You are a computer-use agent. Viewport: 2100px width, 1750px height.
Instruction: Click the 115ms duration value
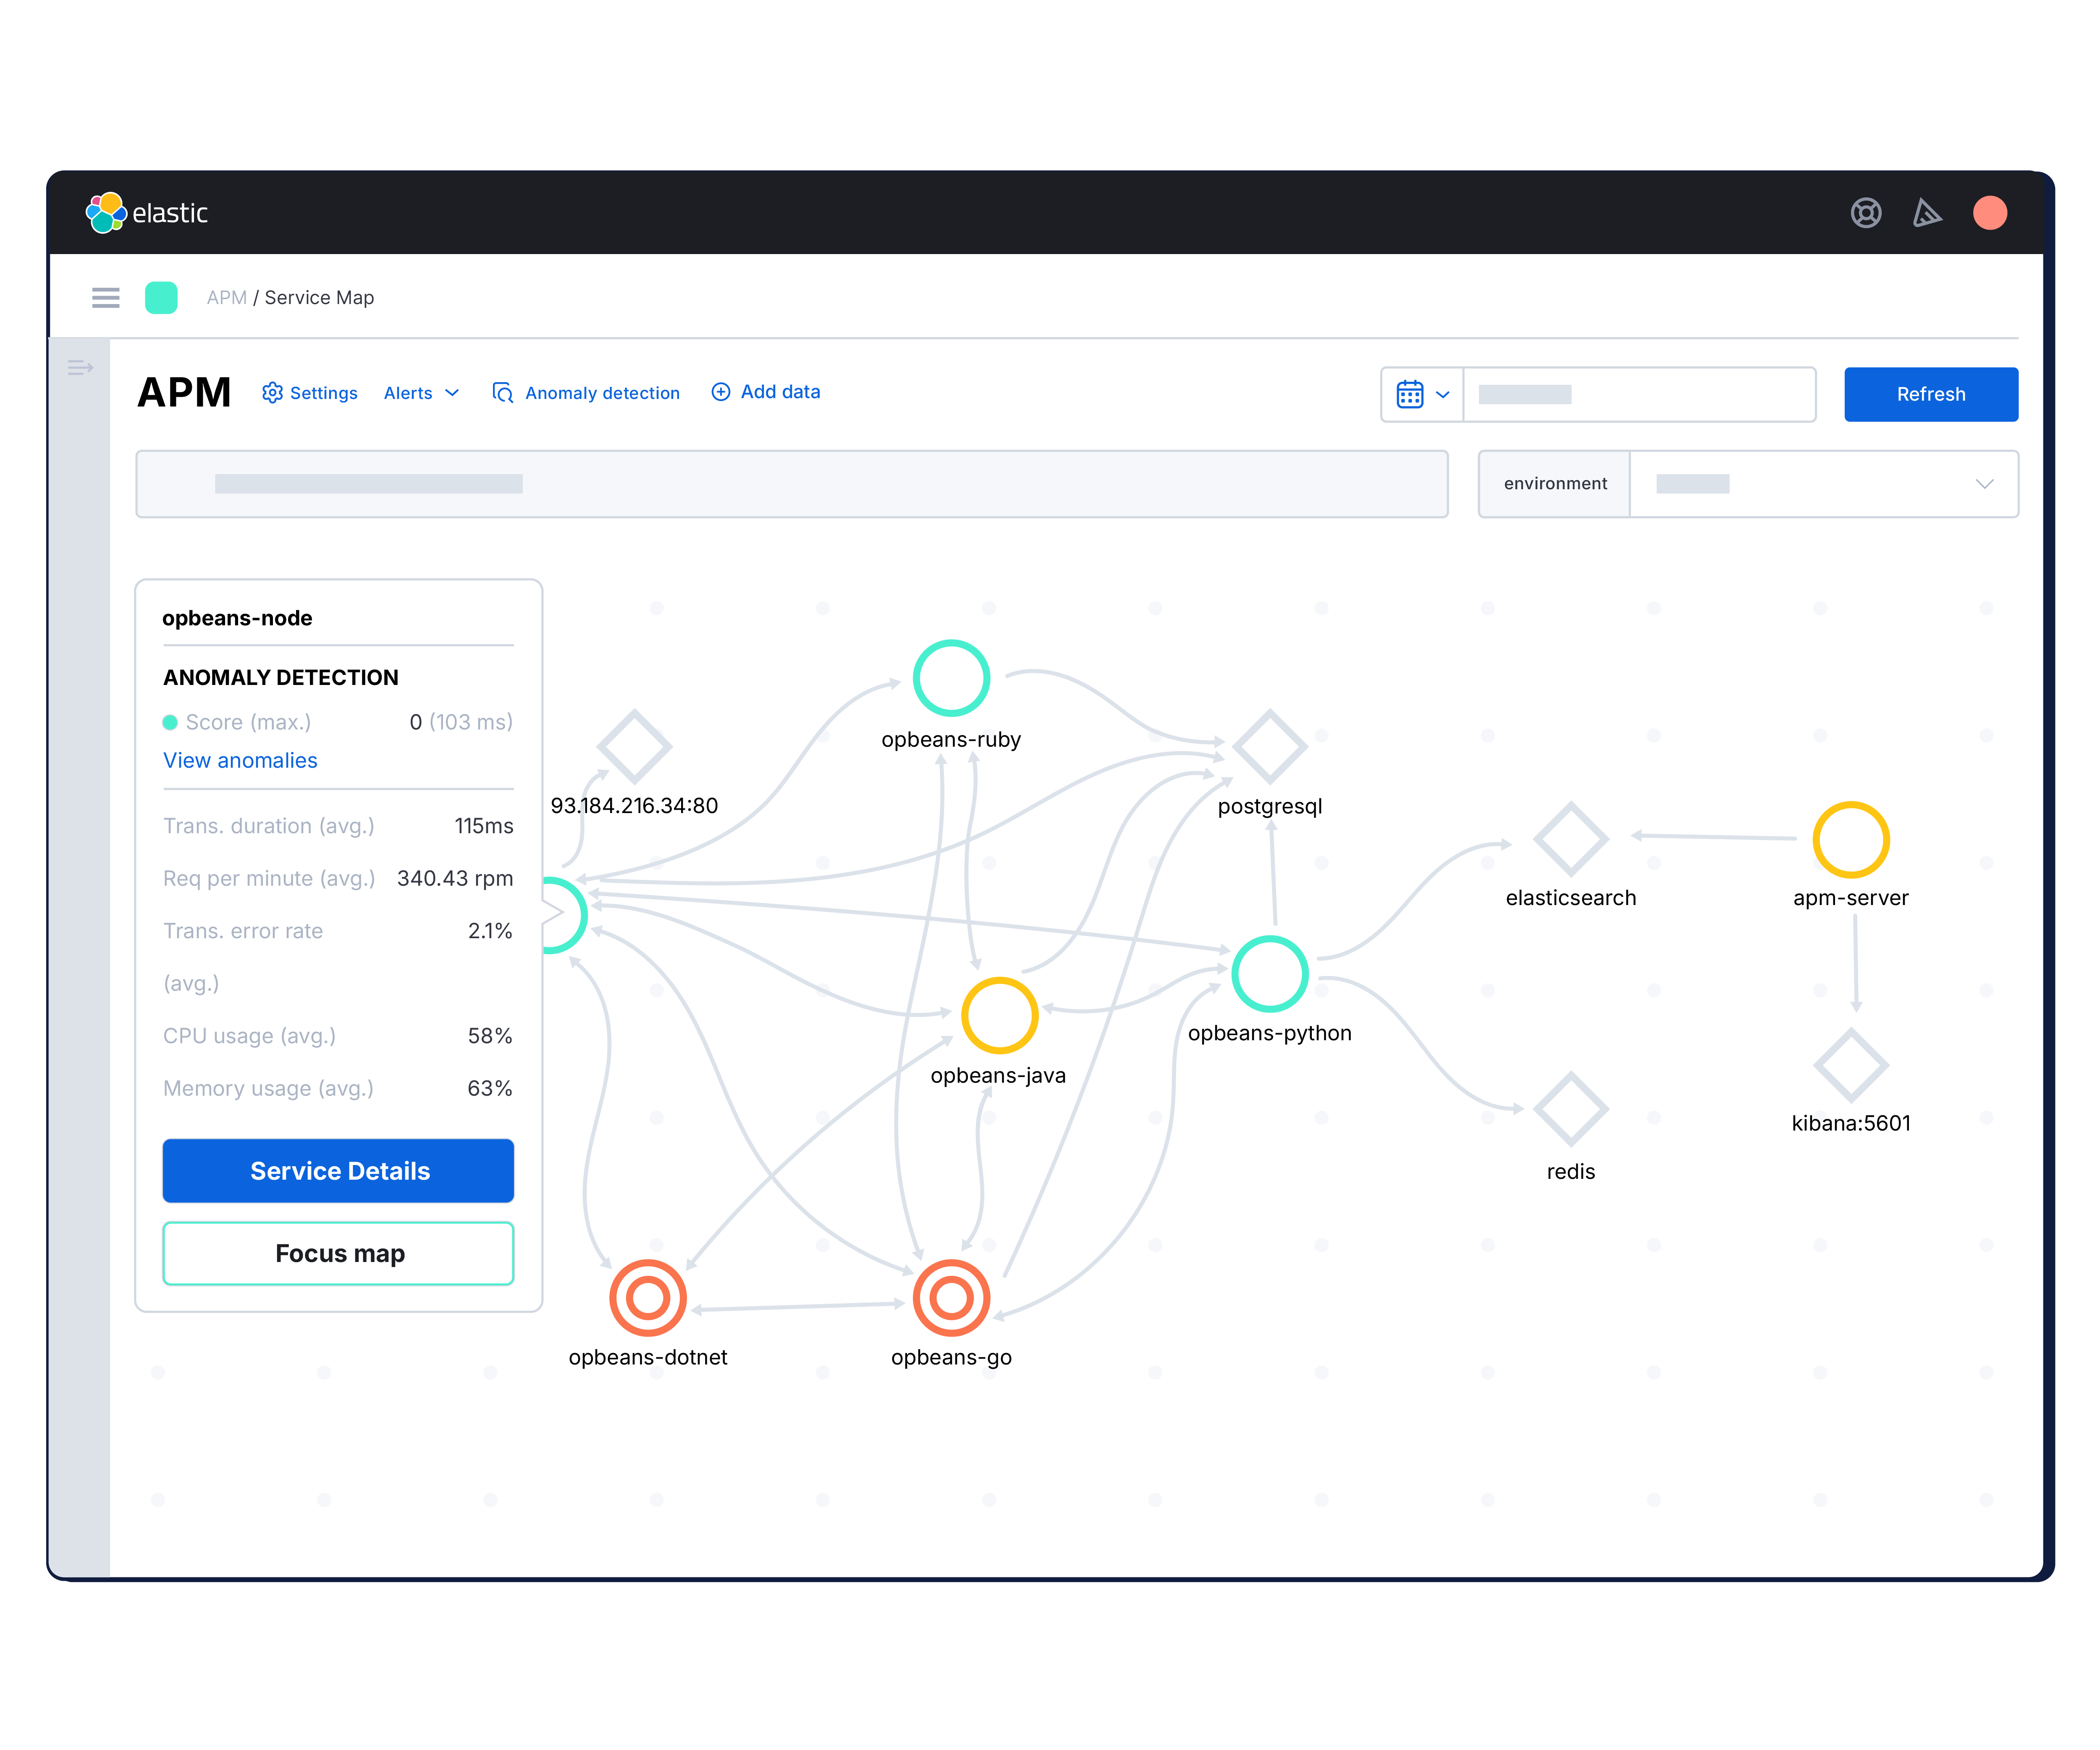coord(484,826)
